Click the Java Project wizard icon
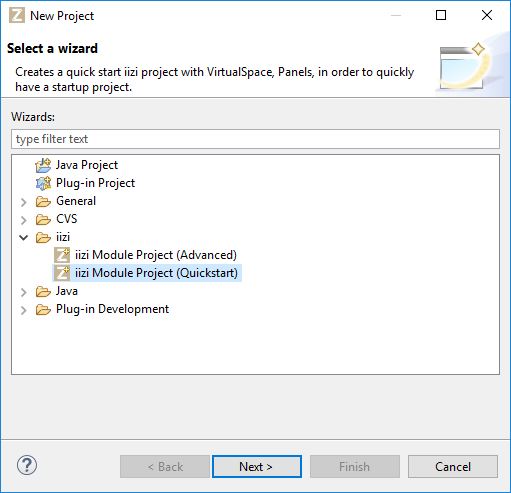Image resolution: width=511 pixels, height=493 pixels. pos(43,165)
